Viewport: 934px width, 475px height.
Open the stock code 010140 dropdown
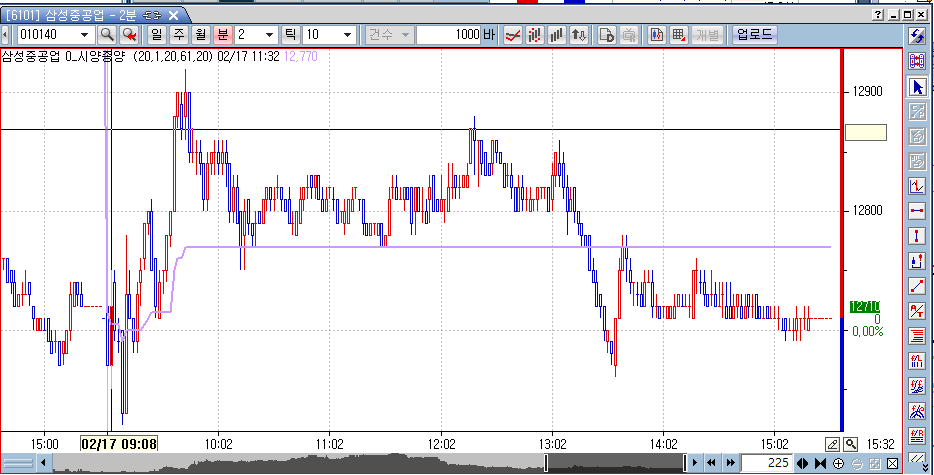click(83, 35)
